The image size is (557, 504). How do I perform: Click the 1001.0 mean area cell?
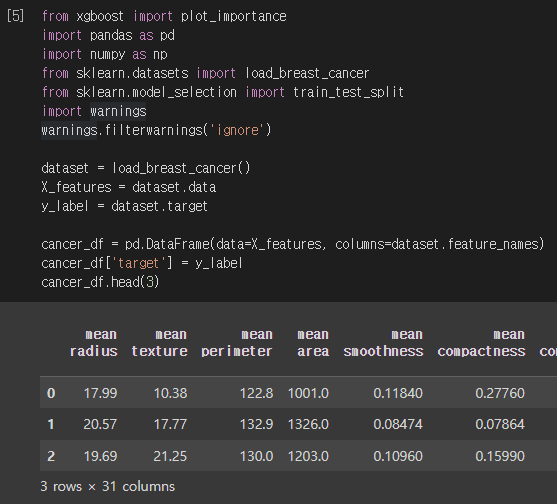pos(308,393)
